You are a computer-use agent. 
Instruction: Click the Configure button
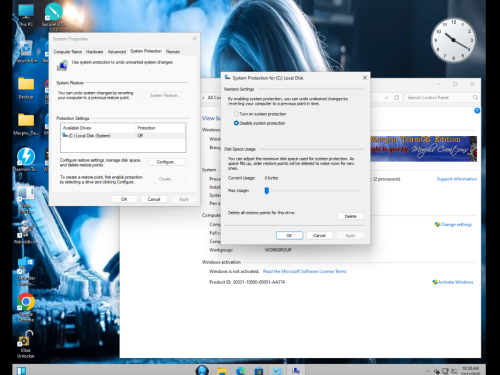click(x=167, y=162)
